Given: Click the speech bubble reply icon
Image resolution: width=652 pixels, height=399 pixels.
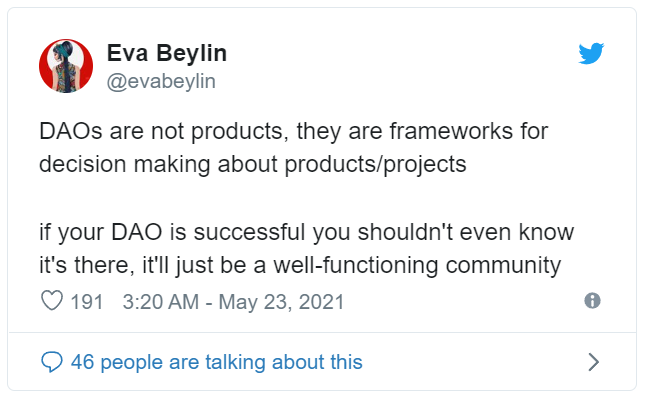Looking at the screenshot, I should [x=52, y=362].
